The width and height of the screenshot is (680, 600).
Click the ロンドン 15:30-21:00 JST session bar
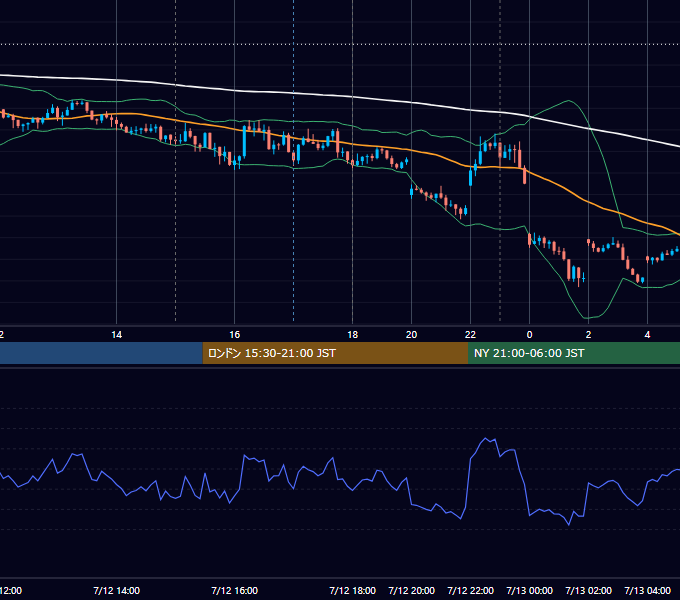pos(335,353)
